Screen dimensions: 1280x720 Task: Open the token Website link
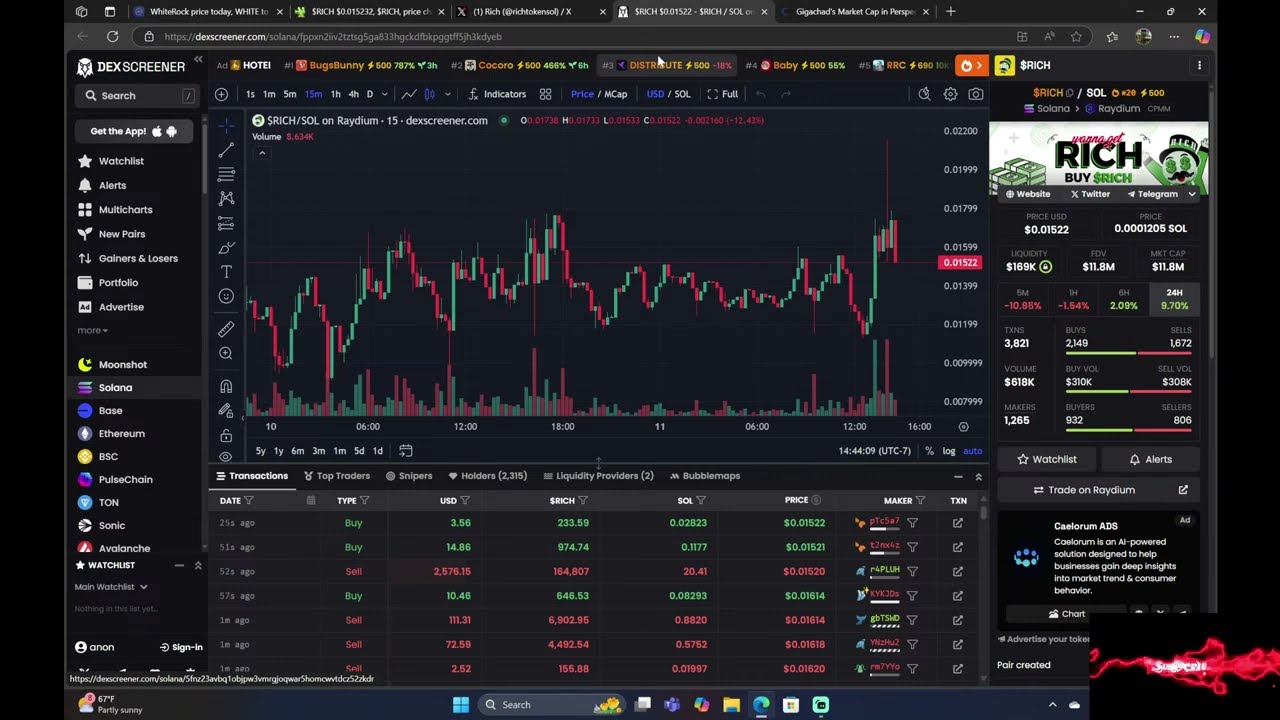coord(1027,194)
